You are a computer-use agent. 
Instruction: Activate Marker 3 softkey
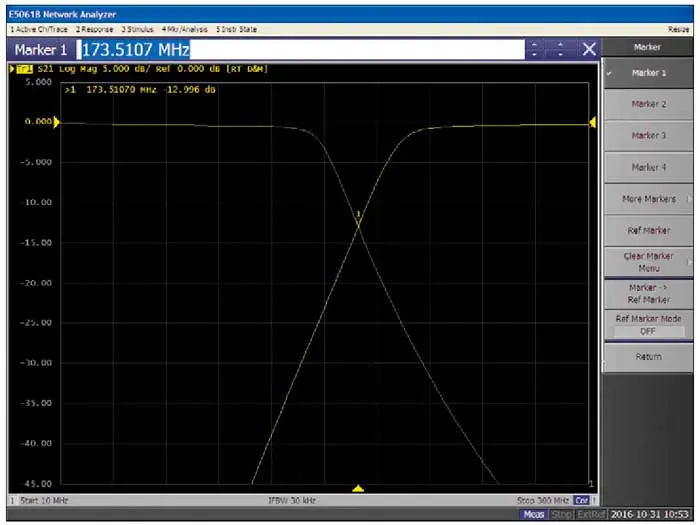pyautogui.click(x=648, y=135)
